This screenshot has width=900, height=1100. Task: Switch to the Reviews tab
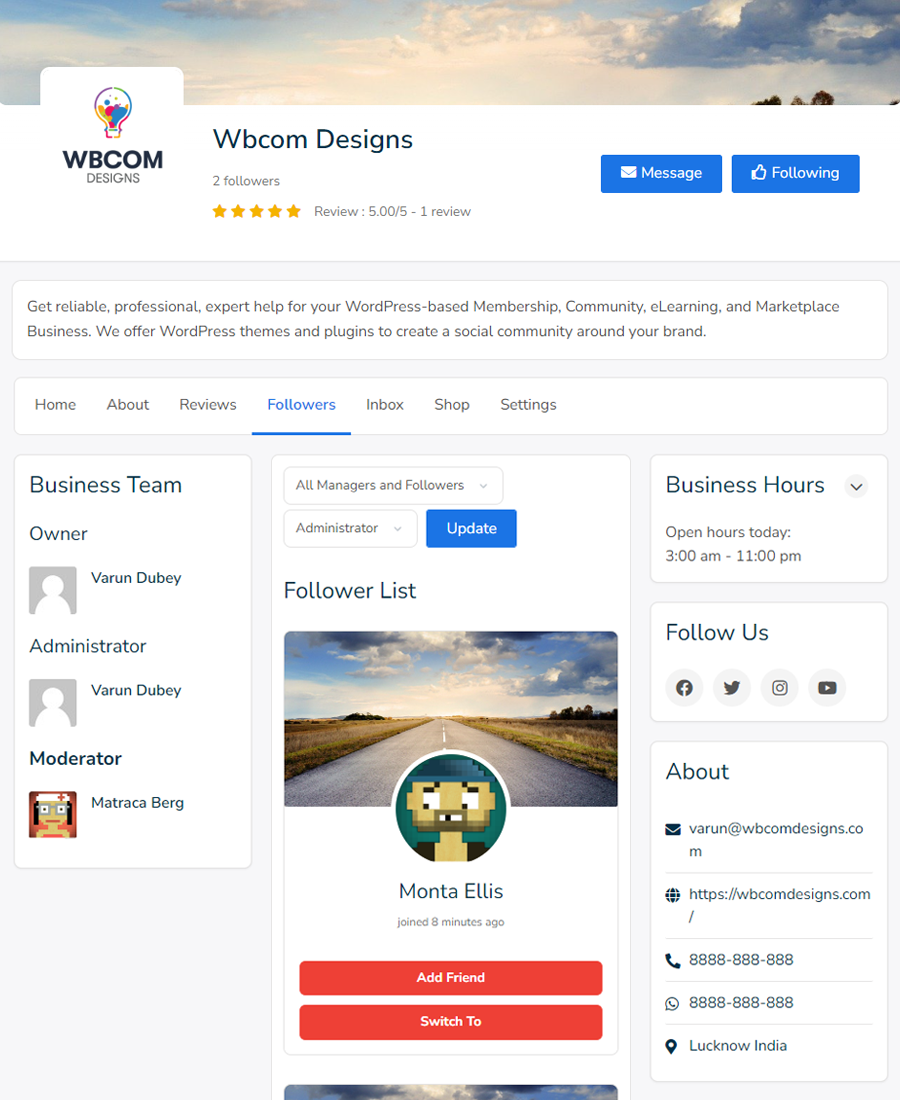click(208, 405)
